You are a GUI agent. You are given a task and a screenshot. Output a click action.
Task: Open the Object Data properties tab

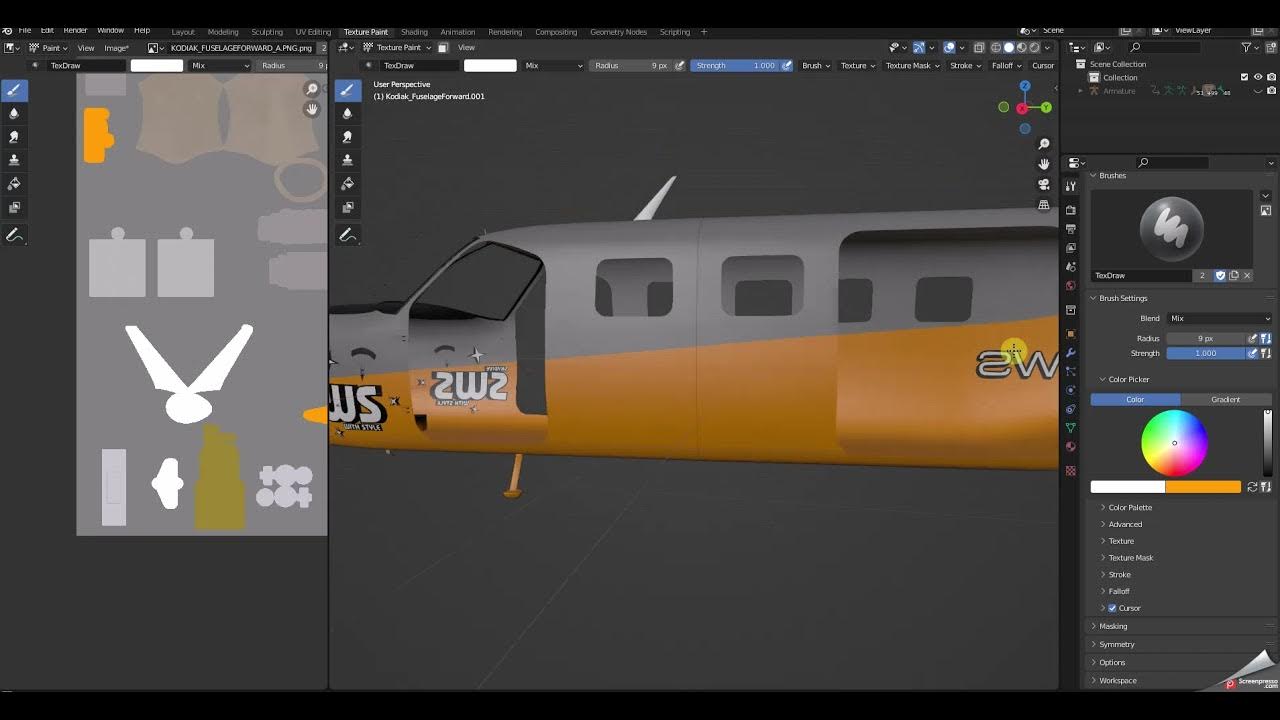click(1071, 428)
